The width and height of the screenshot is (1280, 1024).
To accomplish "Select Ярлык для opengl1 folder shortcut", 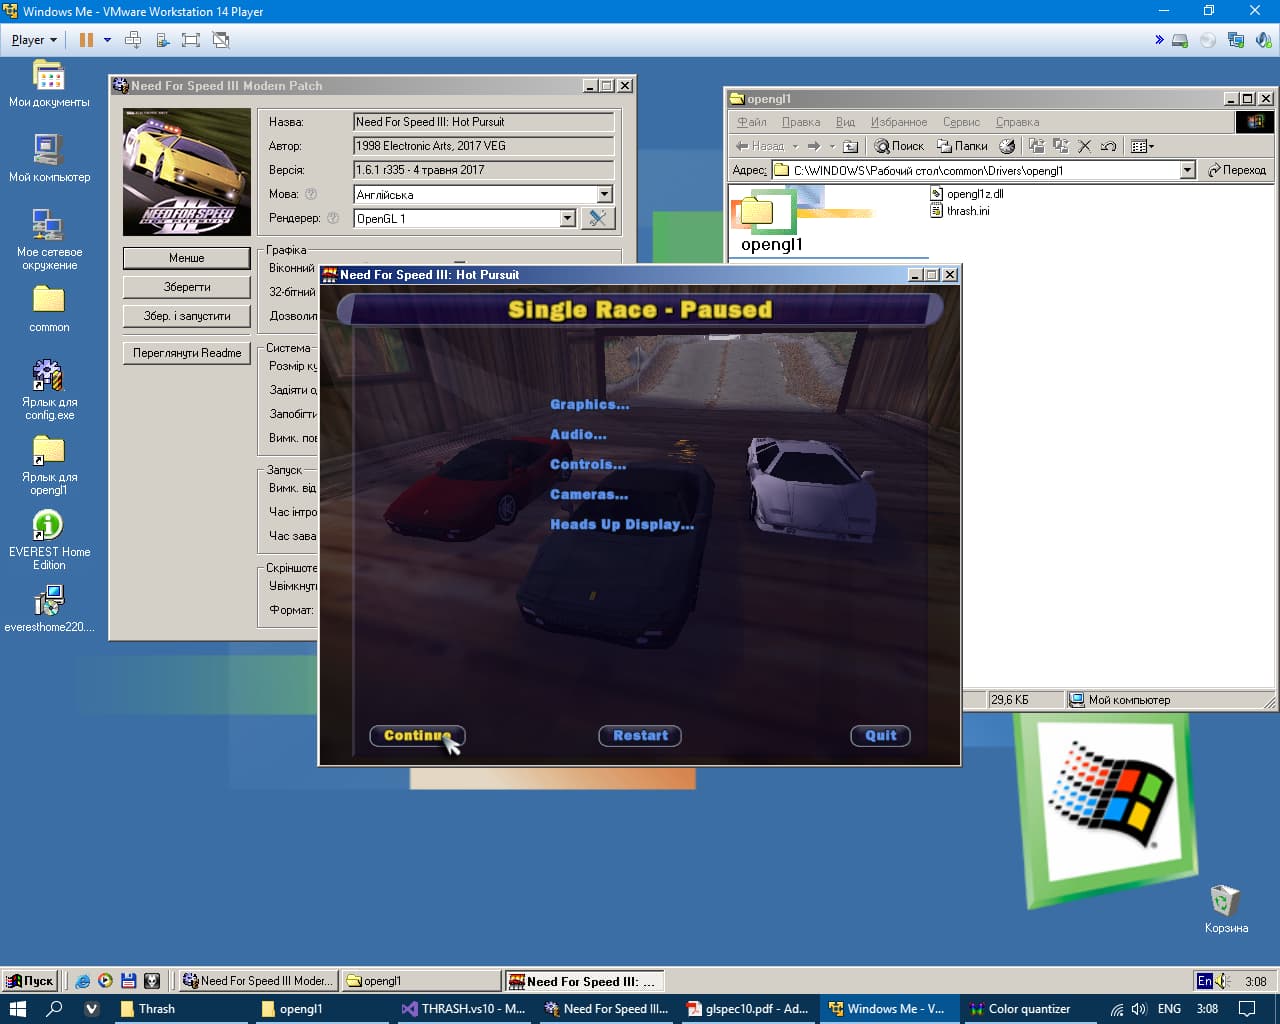I will [x=49, y=465].
